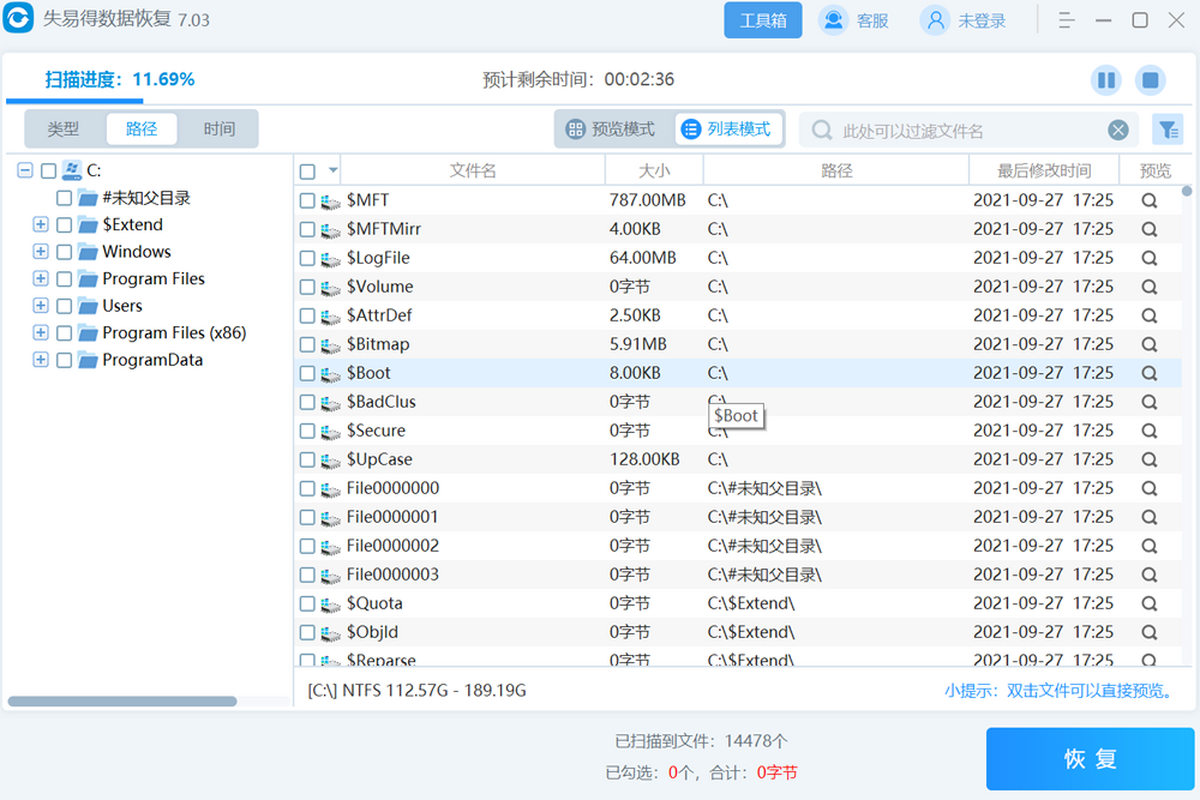1200x800 pixels.
Task: Expand the Users folder node
Action: coord(41,306)
